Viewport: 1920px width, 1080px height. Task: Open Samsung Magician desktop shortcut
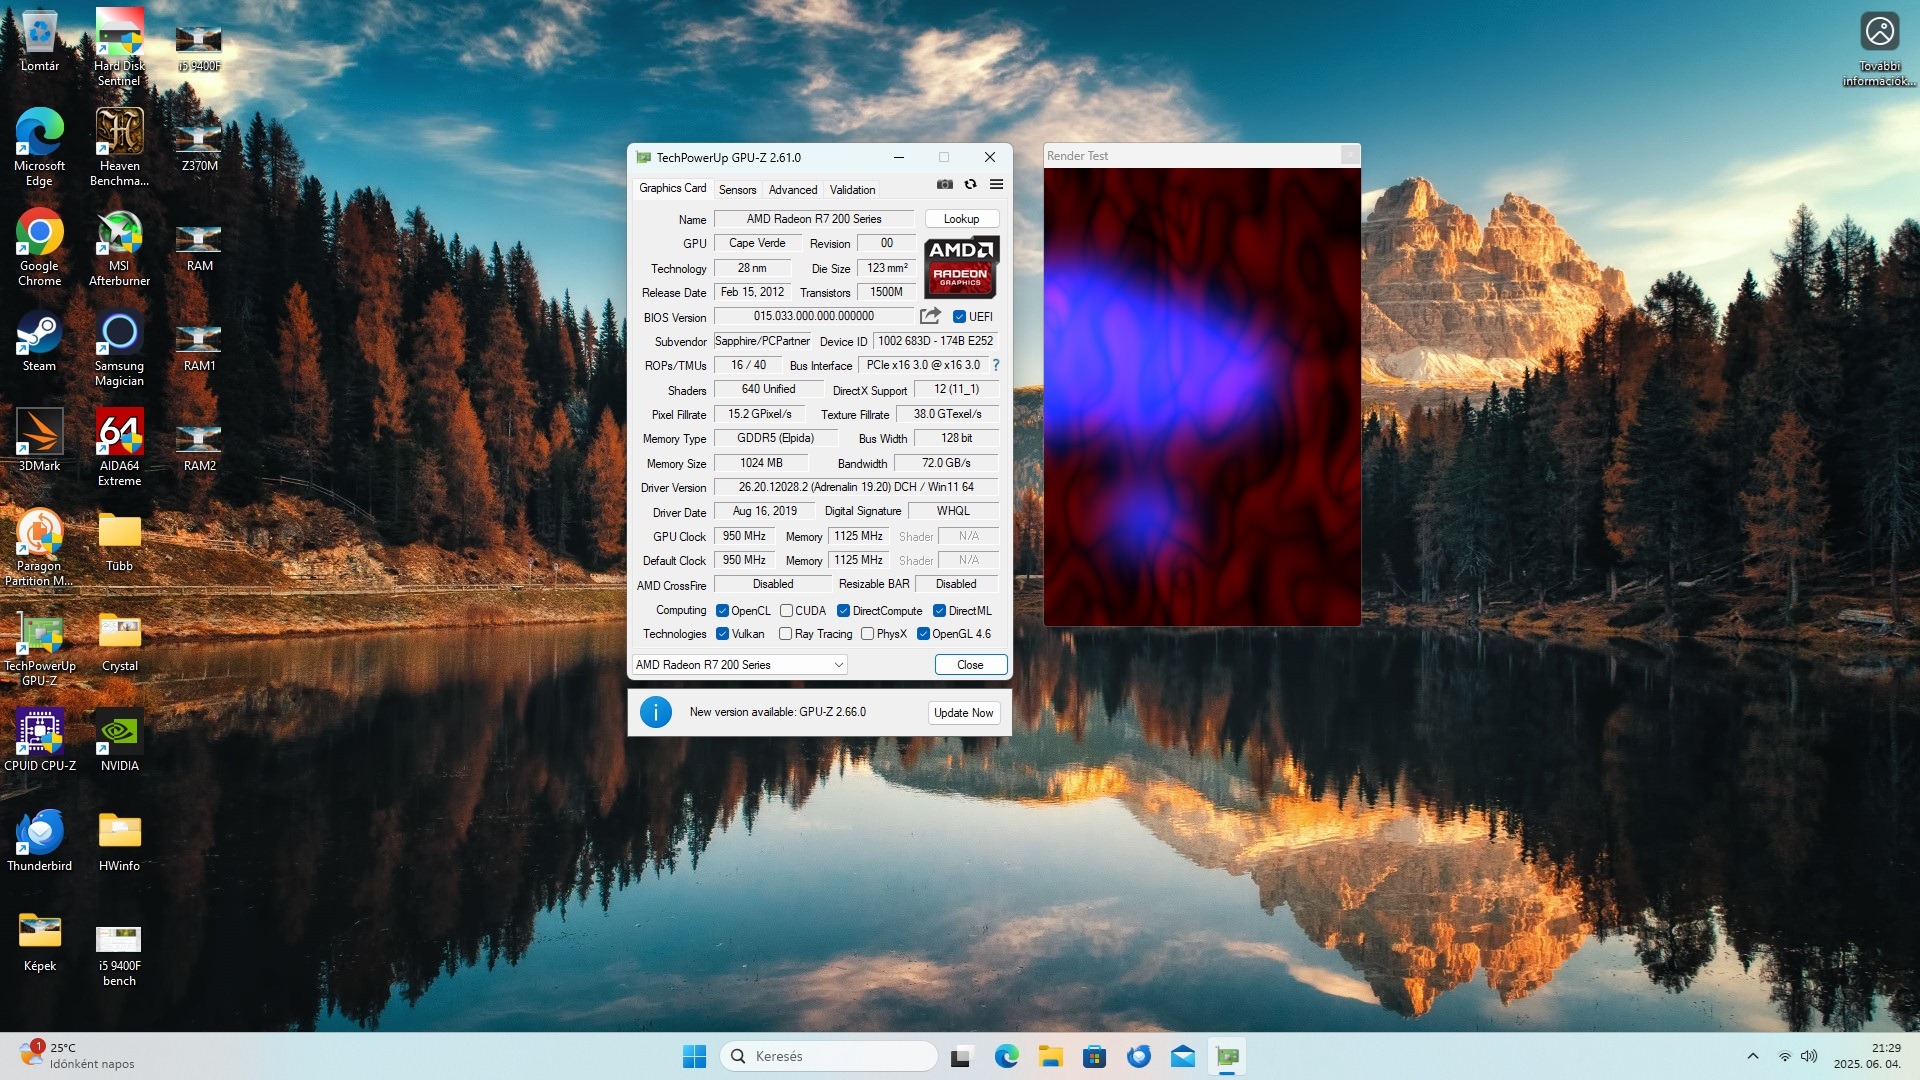(119, 346)
